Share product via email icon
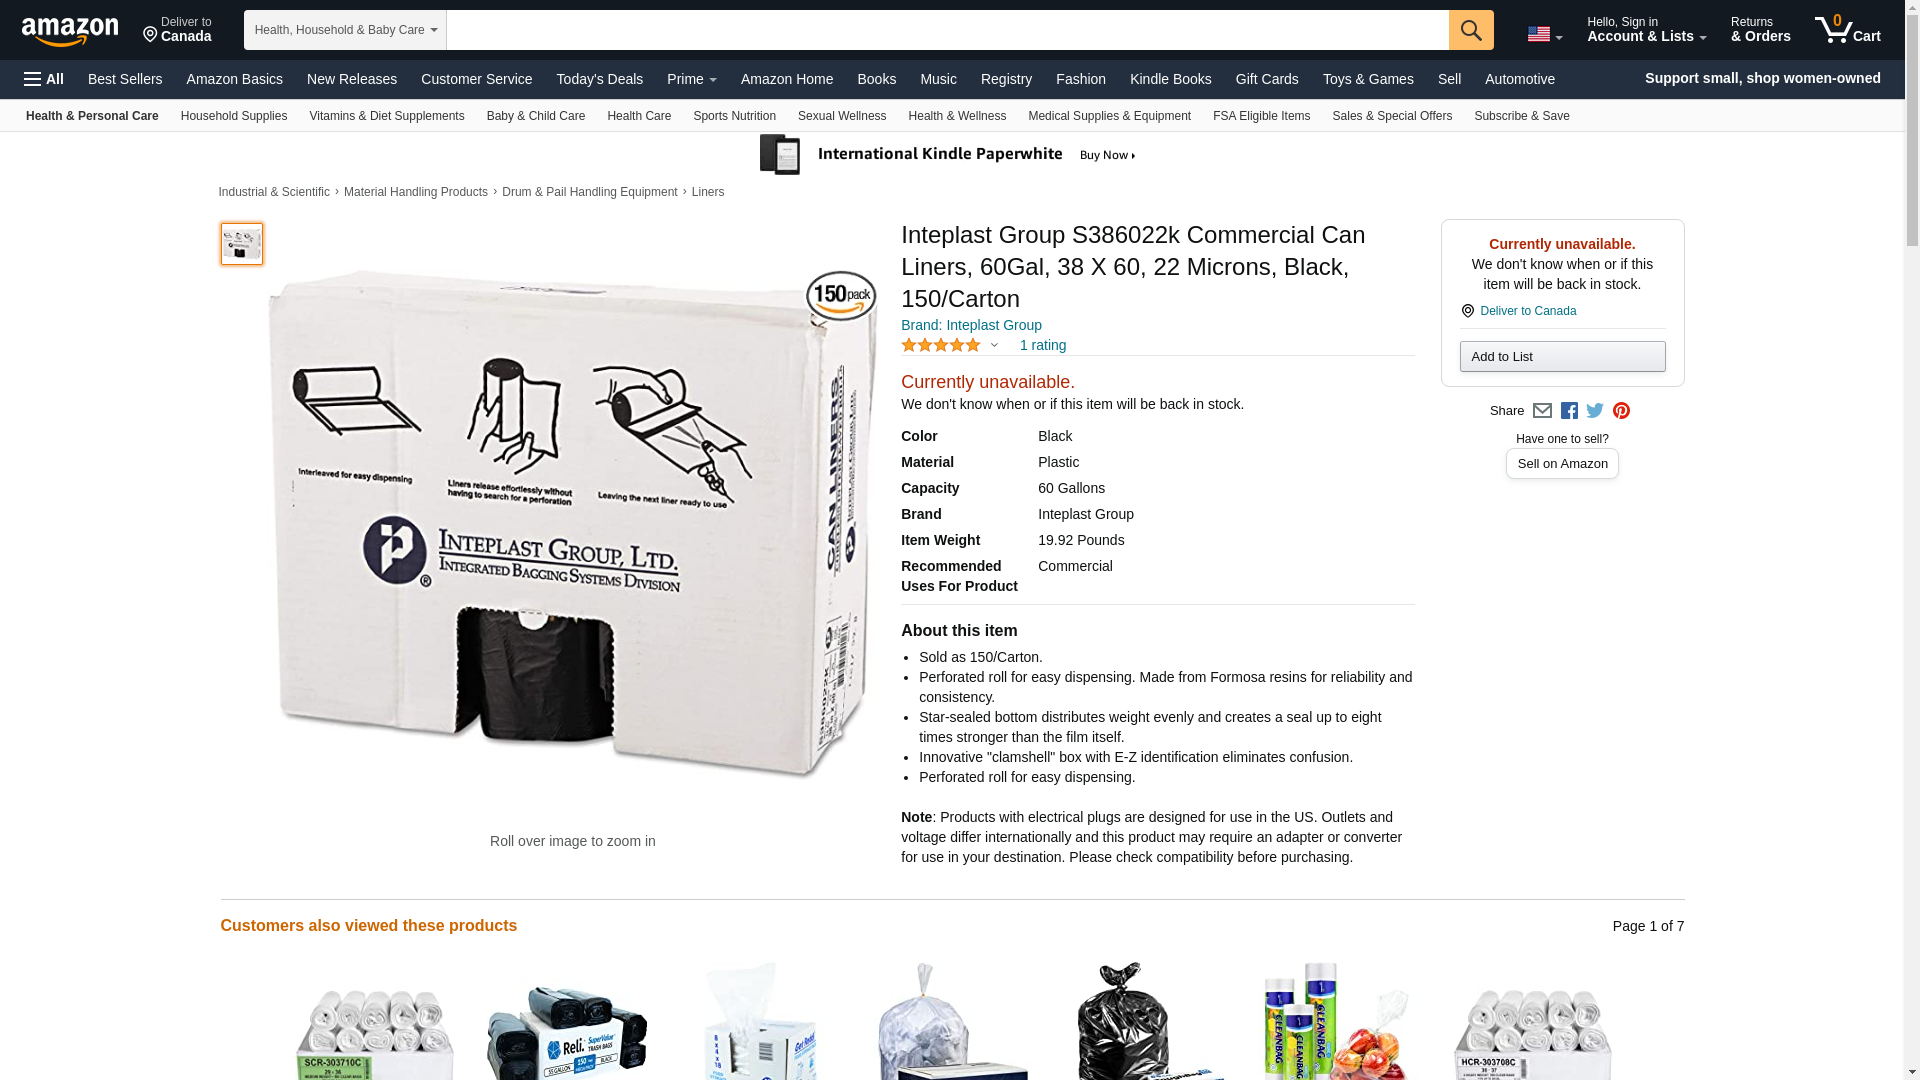Screen dimensions: 1920x1080 (1542, 411)
